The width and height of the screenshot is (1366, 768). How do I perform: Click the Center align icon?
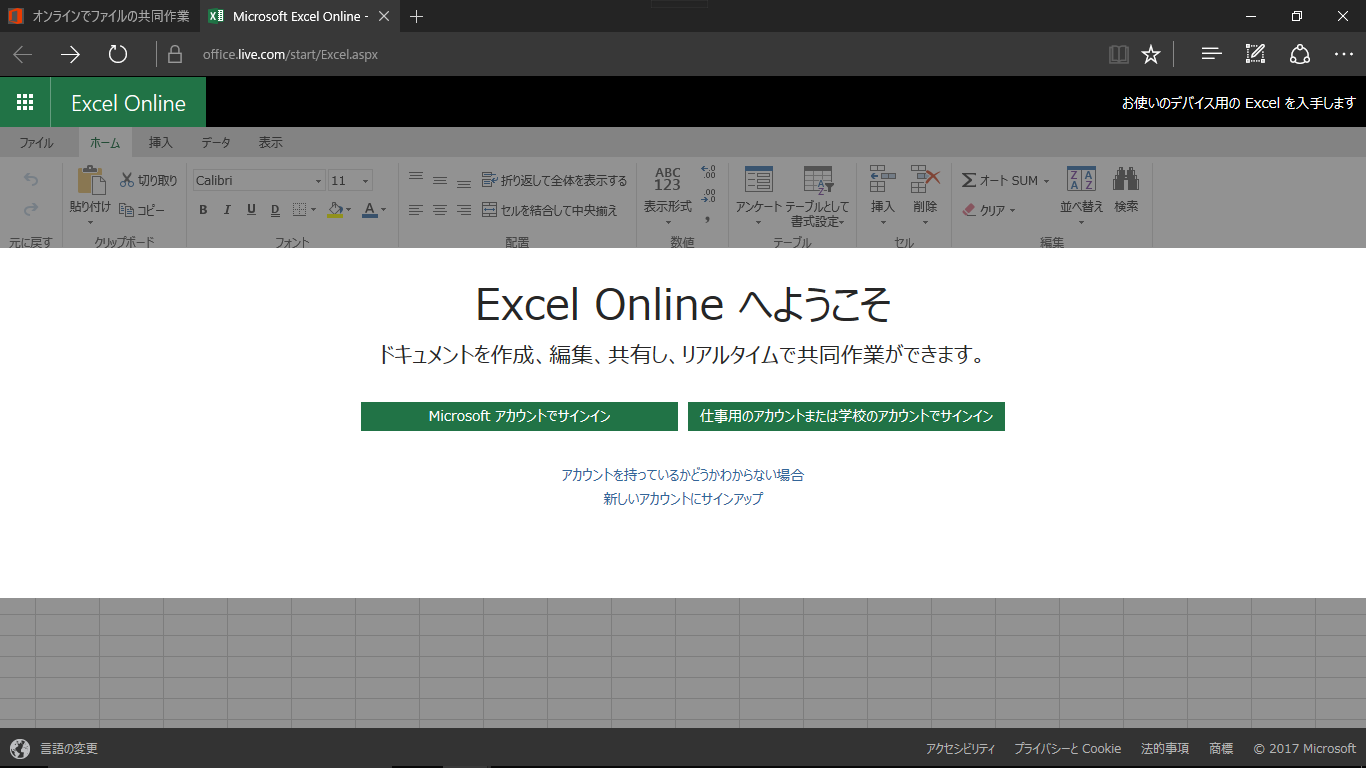[x=440, y=210]
